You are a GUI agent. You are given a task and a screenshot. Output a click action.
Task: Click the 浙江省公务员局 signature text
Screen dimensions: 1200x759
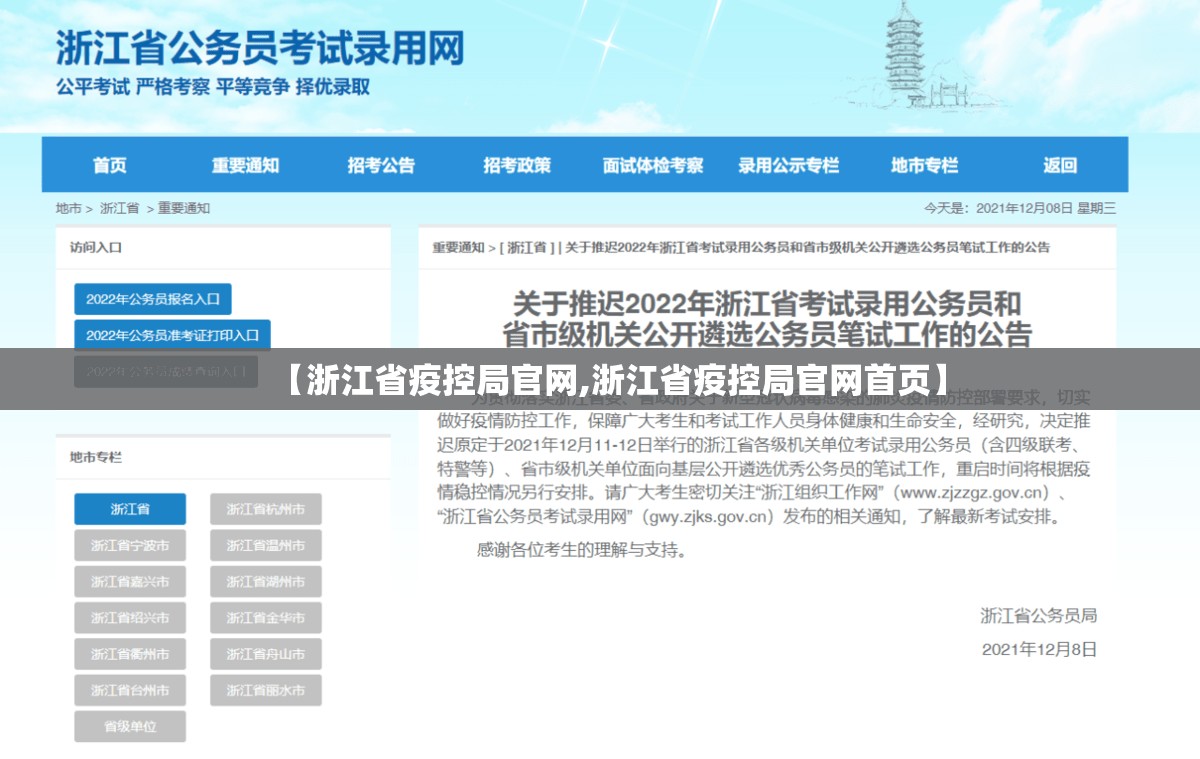[x=1039, y=615]
